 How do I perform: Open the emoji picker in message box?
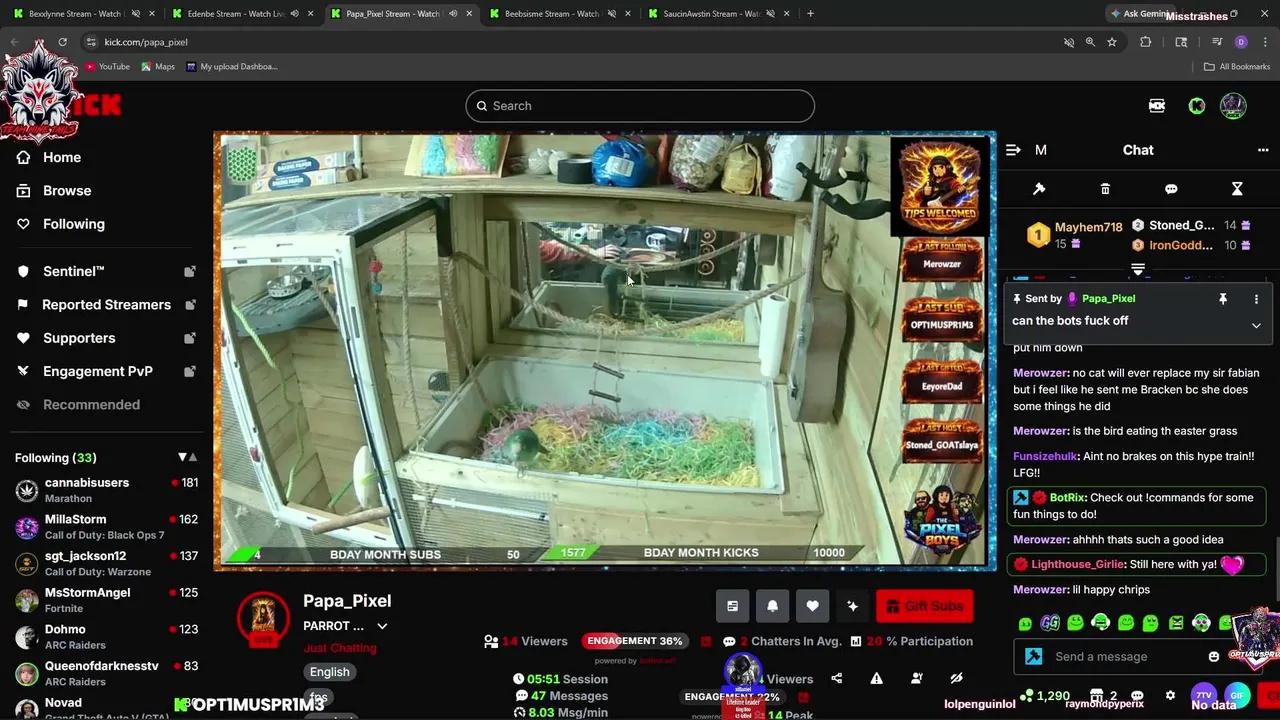point(1214,657)
